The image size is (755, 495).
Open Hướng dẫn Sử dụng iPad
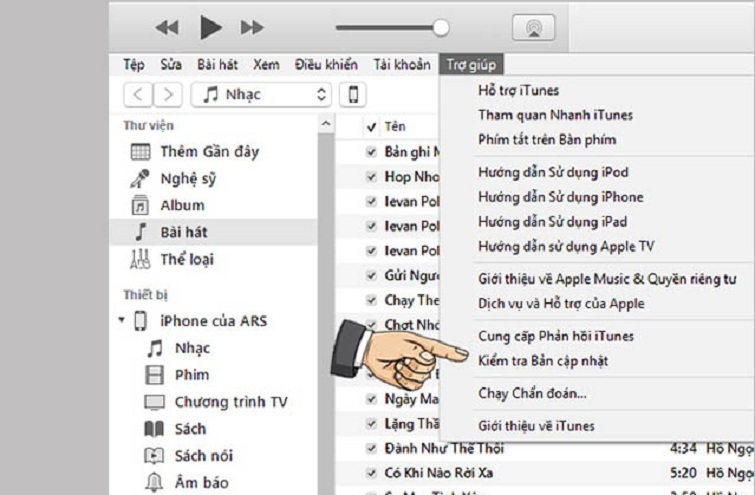pyautogui.click(x=552, y=222)
